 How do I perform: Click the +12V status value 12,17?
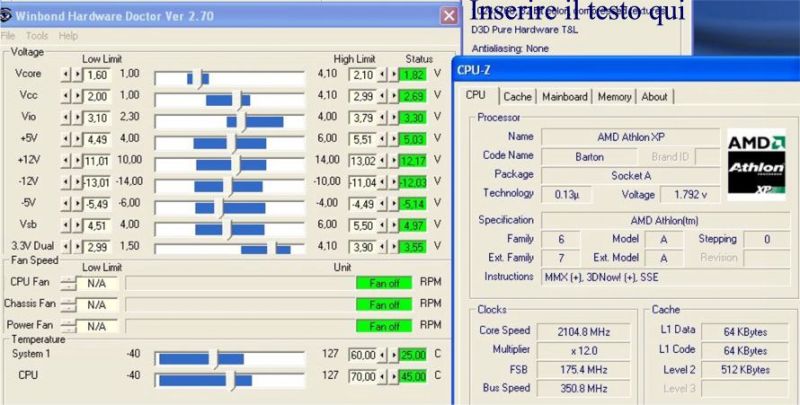tap(412, 161)
